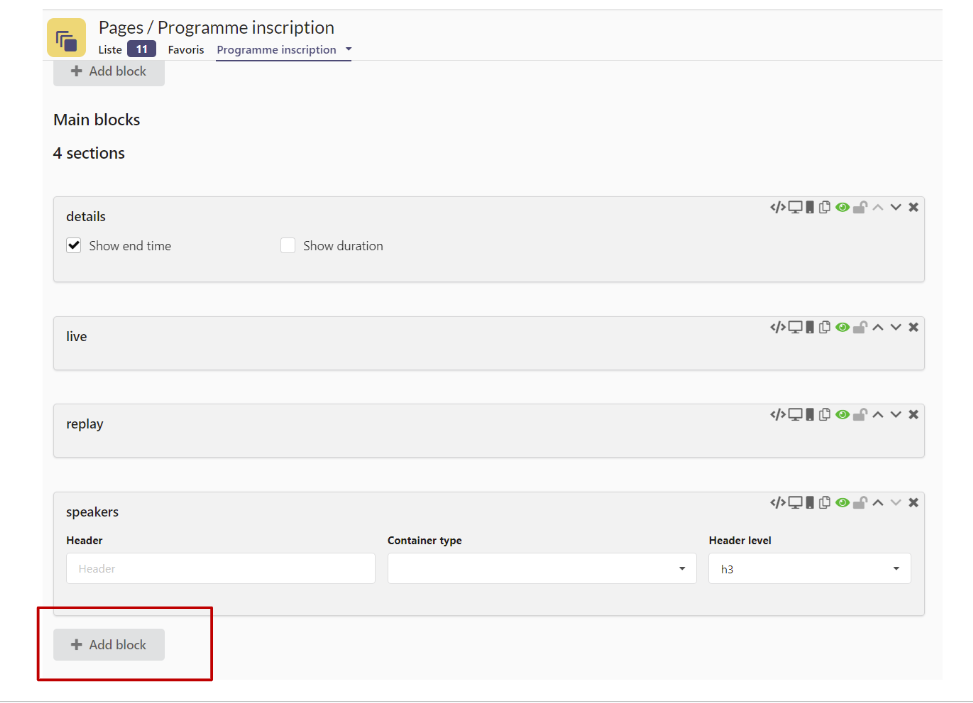This screenshot has height=703, width=973.
Task: Open code view for the details block
Action: pos(777,207)
